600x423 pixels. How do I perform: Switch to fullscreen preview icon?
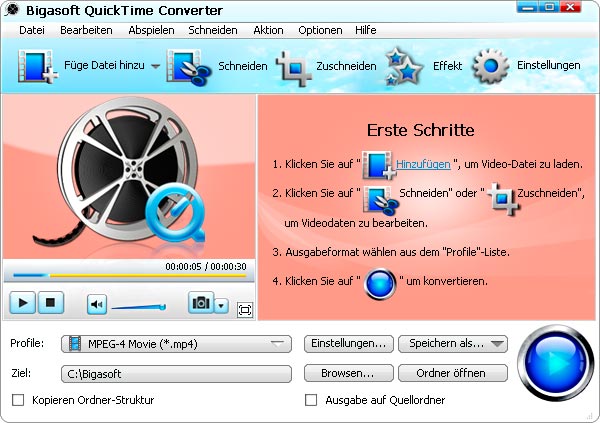tap(245, 309)
